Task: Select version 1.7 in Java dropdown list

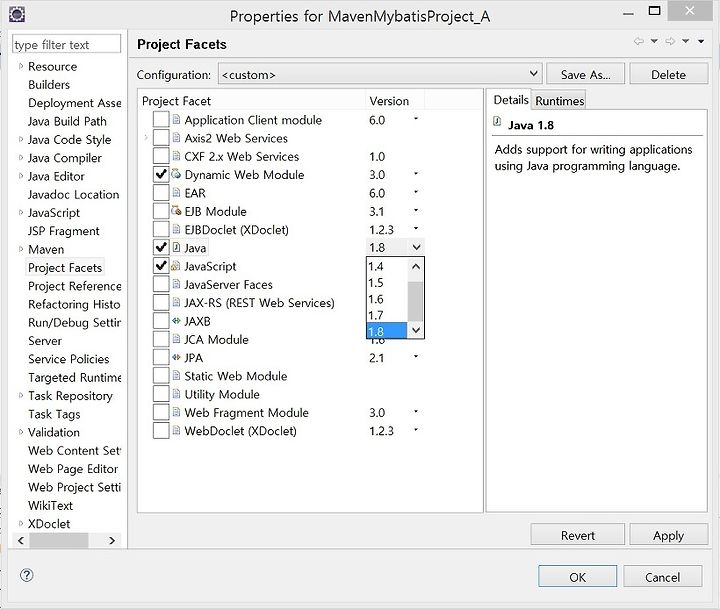Action: 387,315
